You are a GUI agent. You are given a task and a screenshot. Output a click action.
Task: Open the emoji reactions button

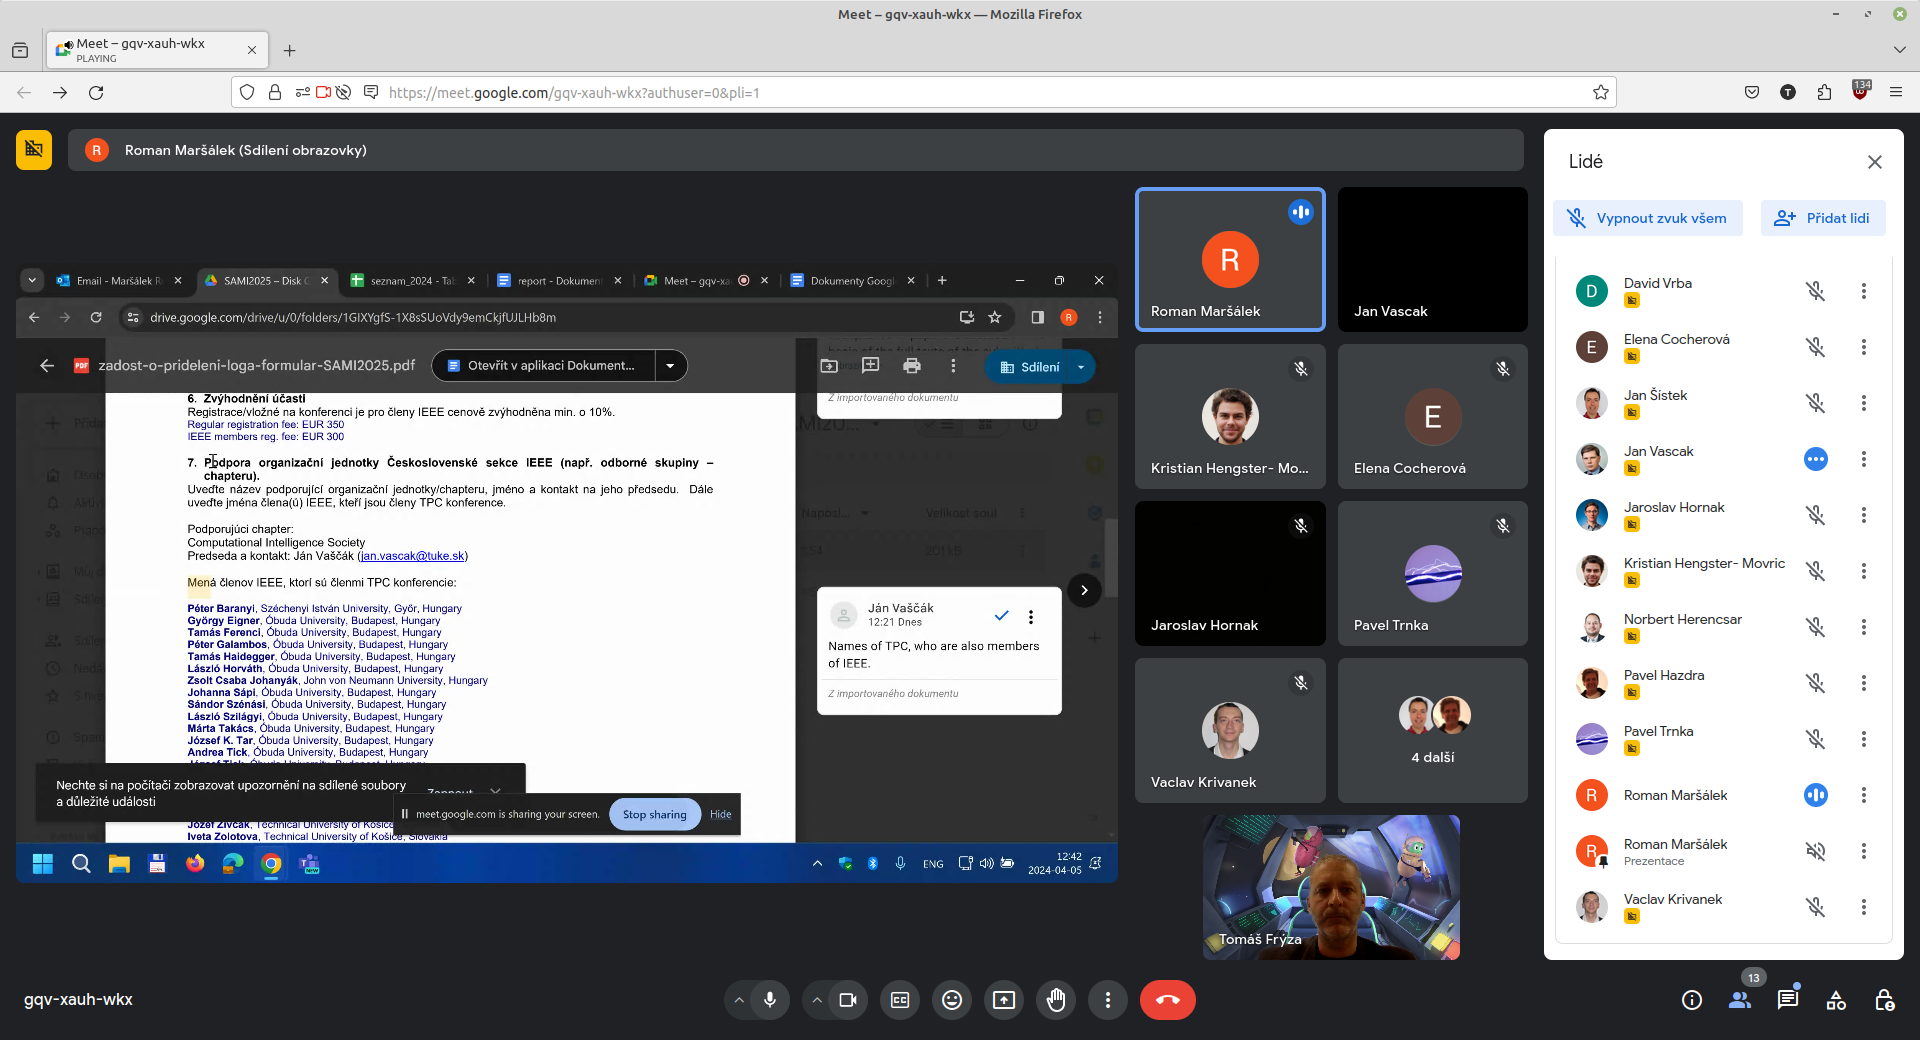pyautogui.click(x=952, y=1000)
